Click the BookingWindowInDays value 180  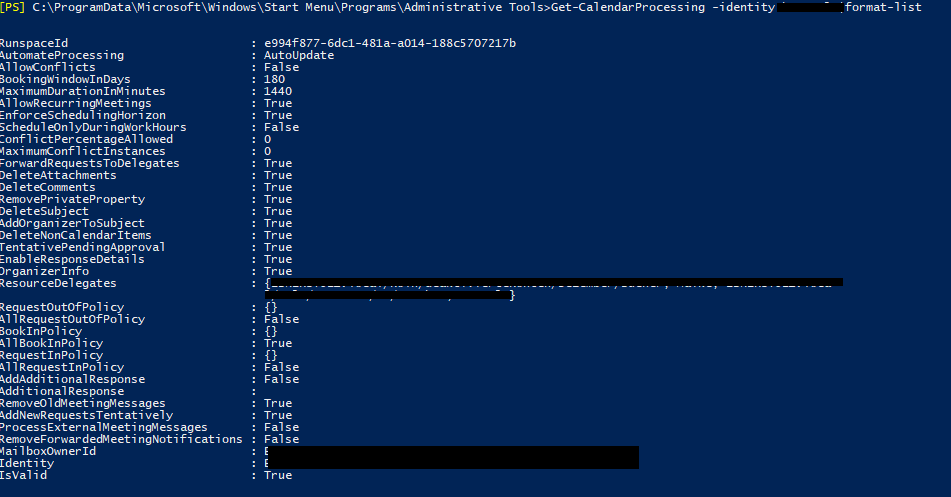(274, 79)
